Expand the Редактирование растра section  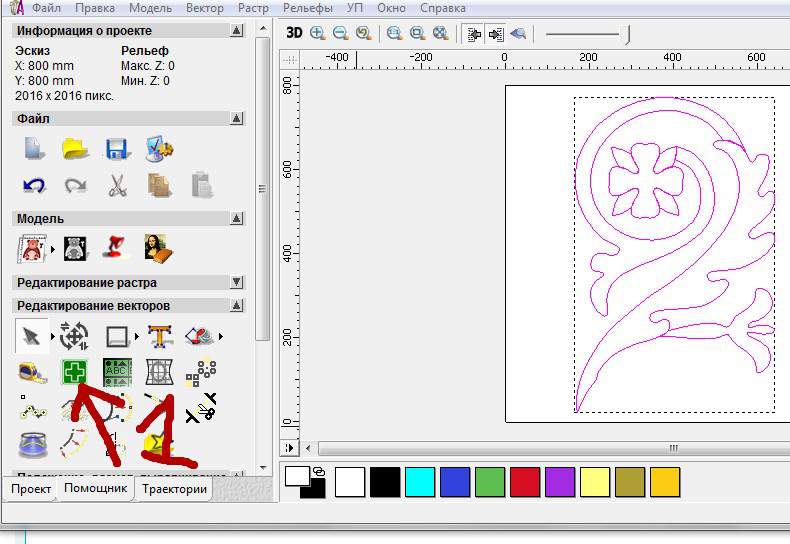pos(237,282)
